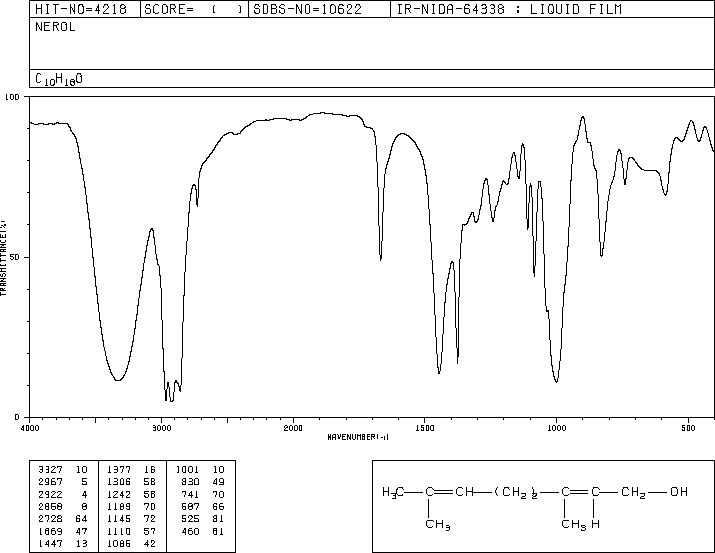Click the compound name NEROL

click(x=55, y=27)
